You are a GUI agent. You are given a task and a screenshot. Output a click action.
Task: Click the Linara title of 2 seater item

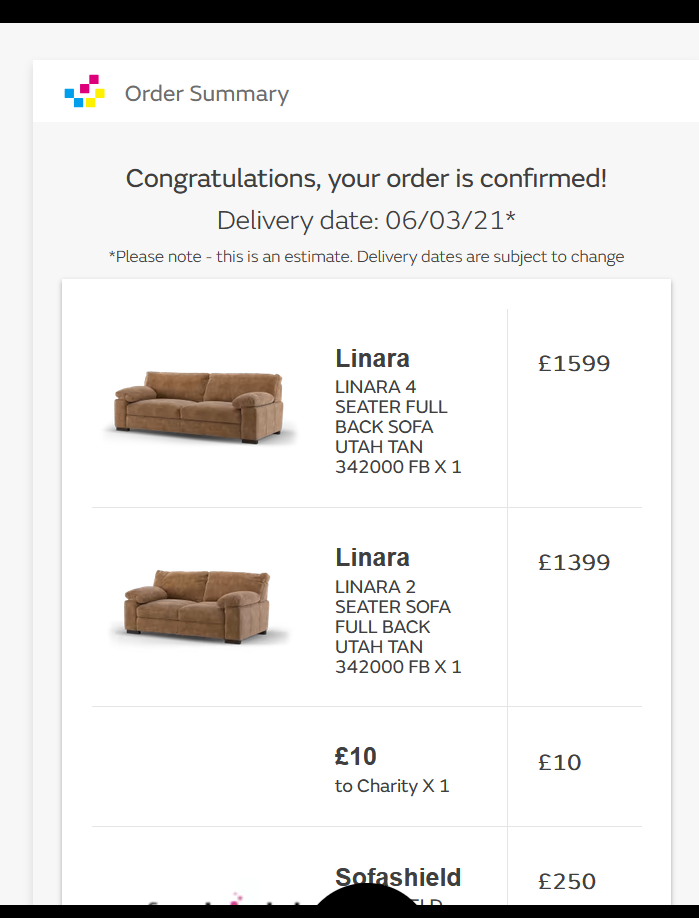point(372,558)
